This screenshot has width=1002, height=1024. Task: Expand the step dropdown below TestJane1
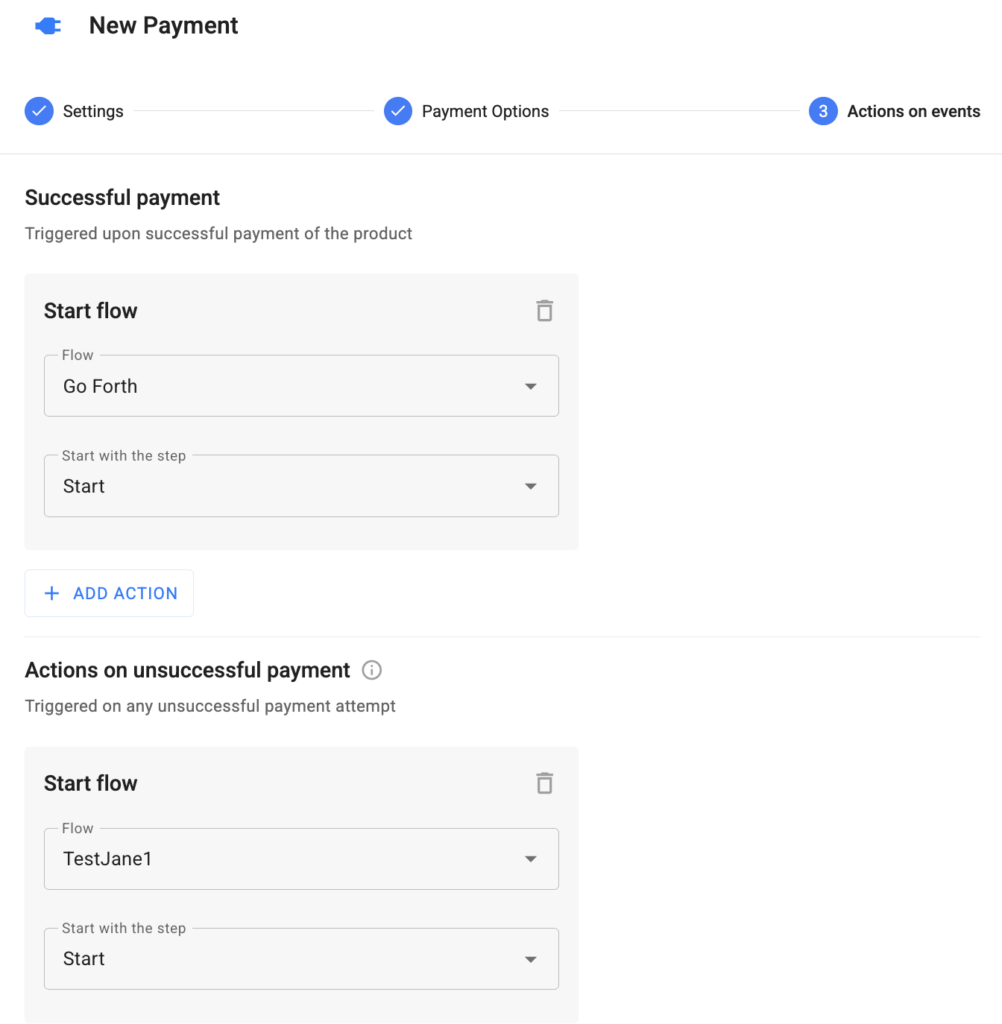pyautogui.click(x=301, y=958)
